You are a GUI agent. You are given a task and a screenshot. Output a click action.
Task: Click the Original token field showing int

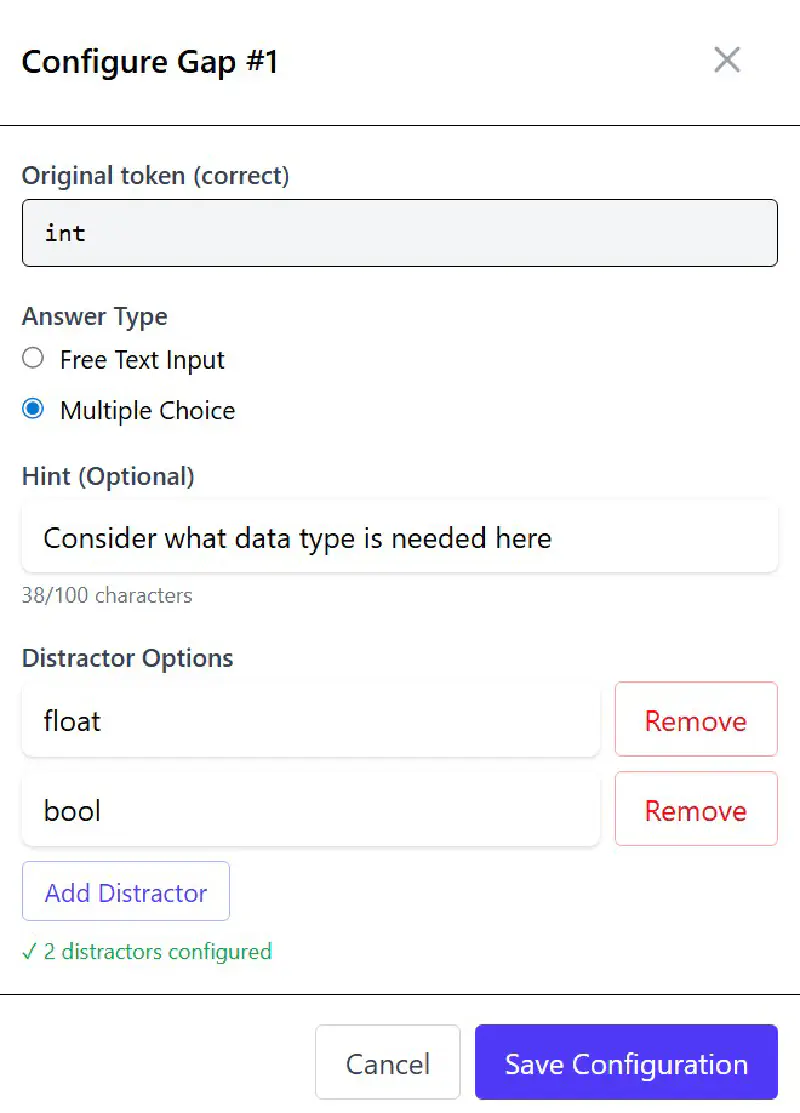pyautogui.click(x=400, y=232)
